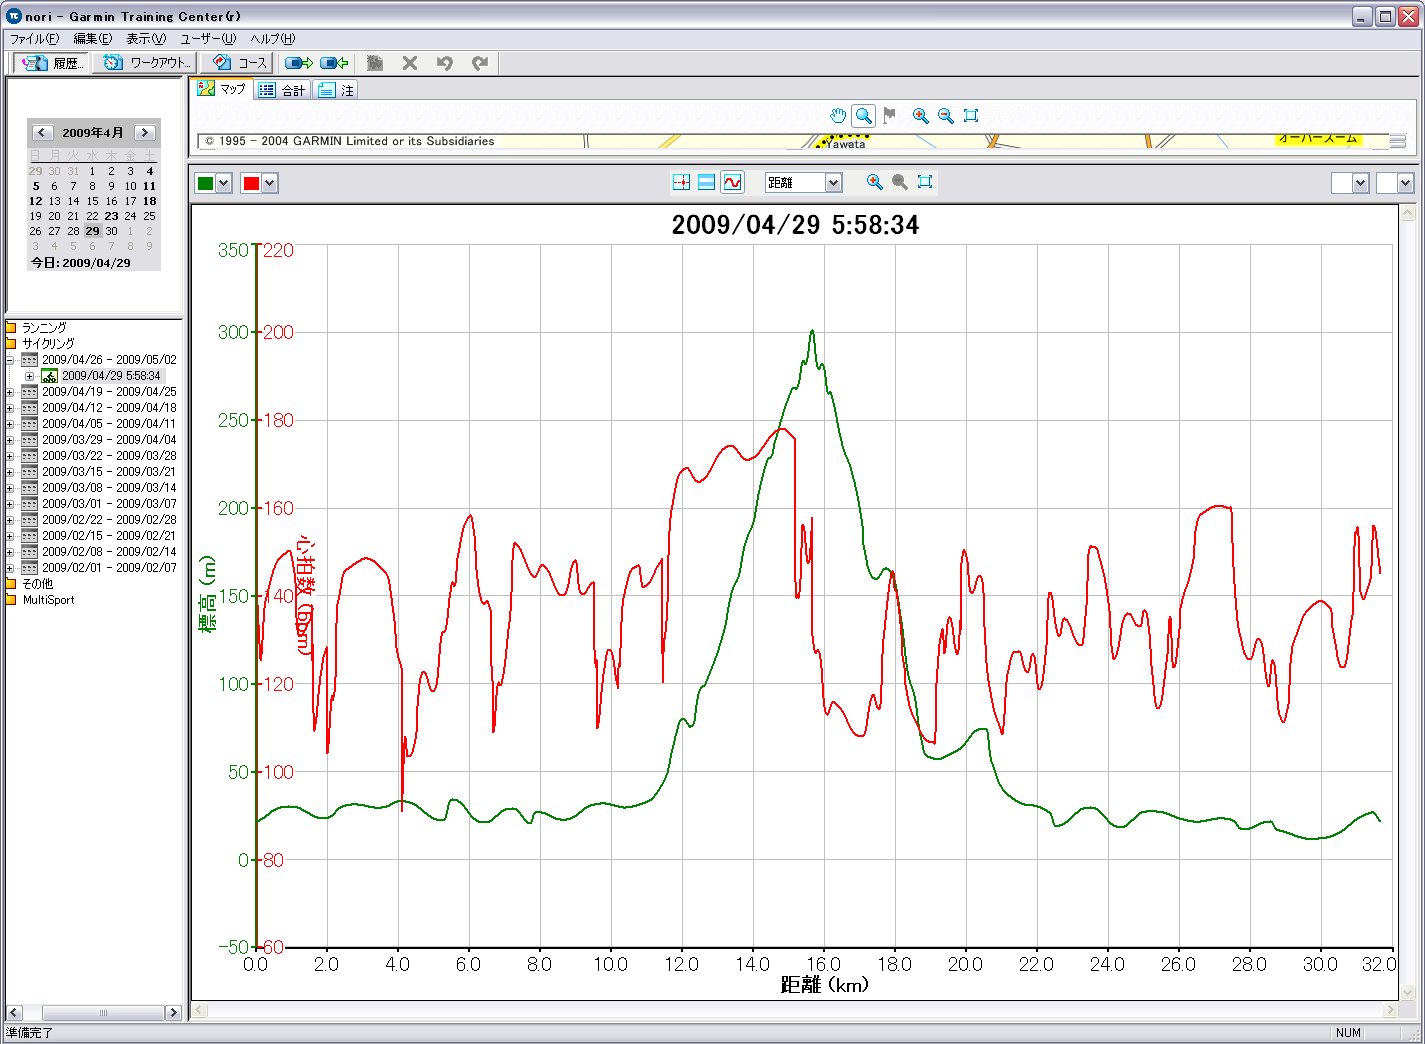Click right arrow of history horizontal scrollbar
The image size is (1425, 1044).
(x=173, y=1013)
